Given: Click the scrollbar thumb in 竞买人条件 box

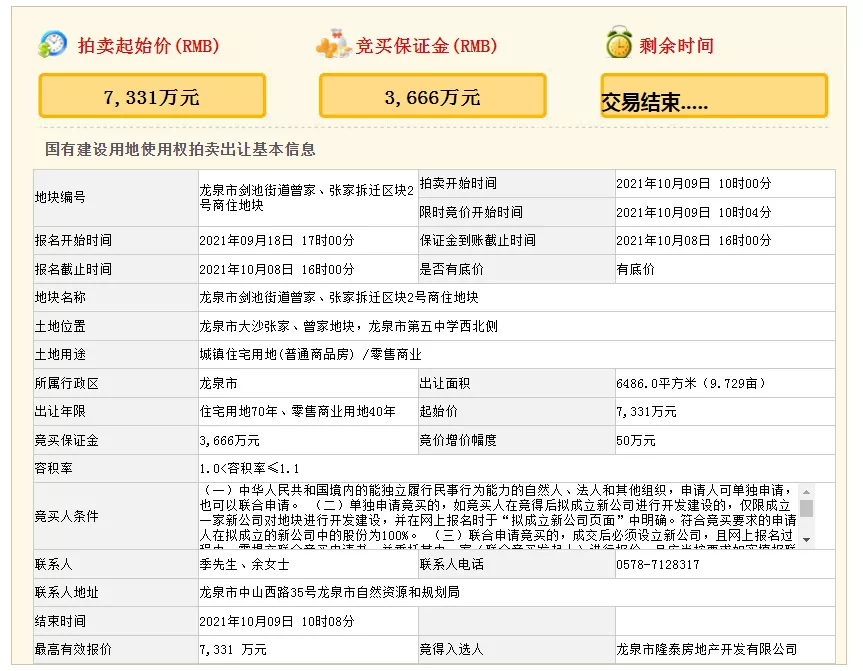Looking at the screenshot, I should click(806, 508).
